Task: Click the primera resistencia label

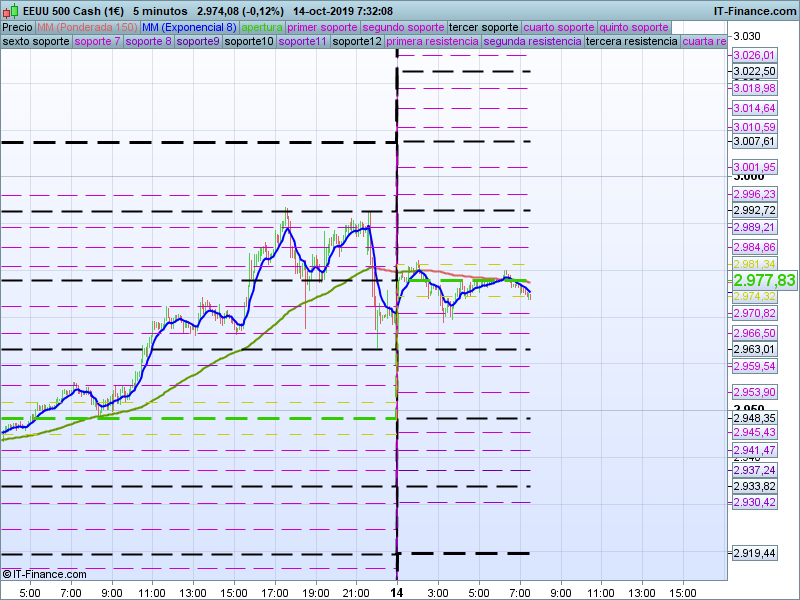Action: [x=431, y=42]
